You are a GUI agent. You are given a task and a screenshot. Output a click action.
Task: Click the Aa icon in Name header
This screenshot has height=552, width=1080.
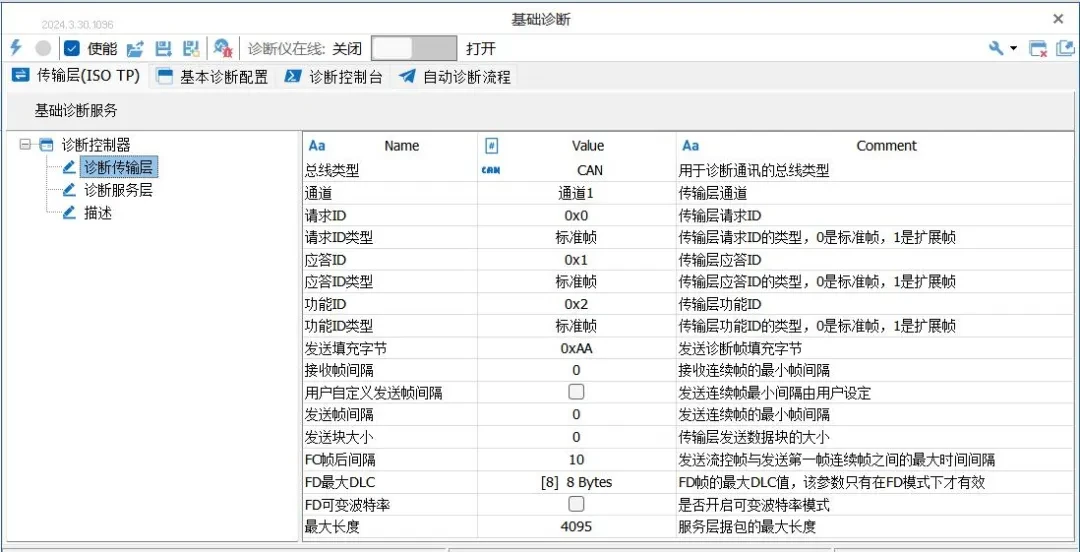tap(317, 145)
